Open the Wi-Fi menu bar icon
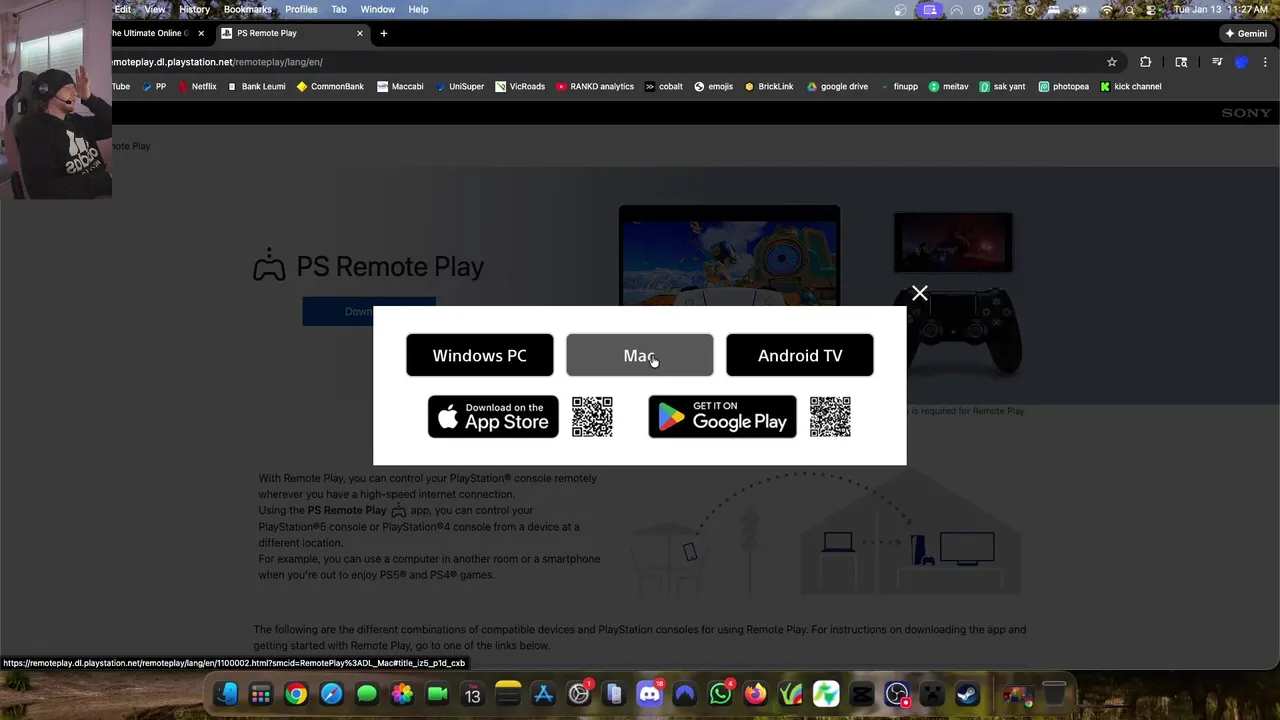The image size is (1280, 720). (1106, 10)
